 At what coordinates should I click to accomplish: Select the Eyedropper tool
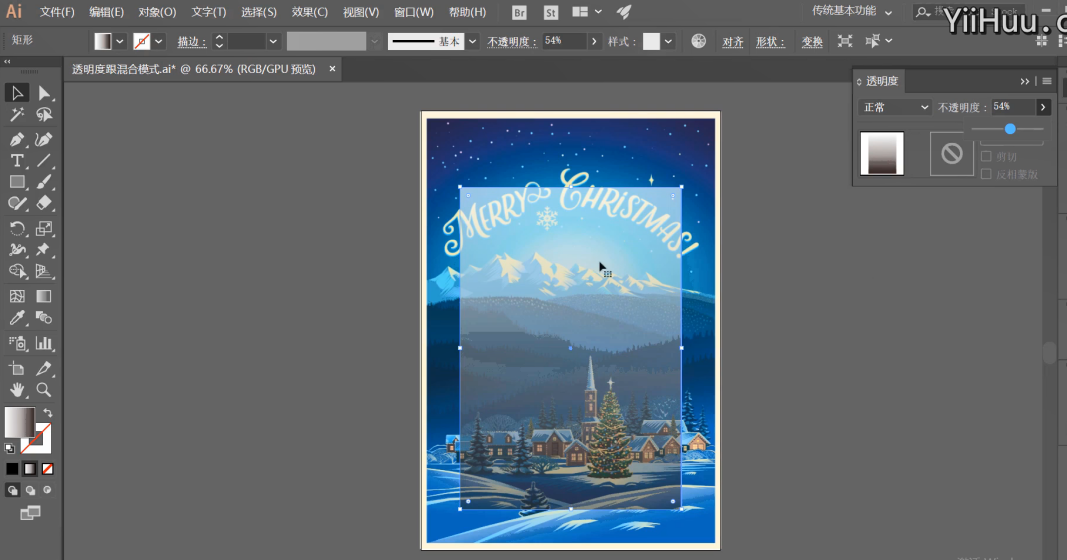pos(17,318)
